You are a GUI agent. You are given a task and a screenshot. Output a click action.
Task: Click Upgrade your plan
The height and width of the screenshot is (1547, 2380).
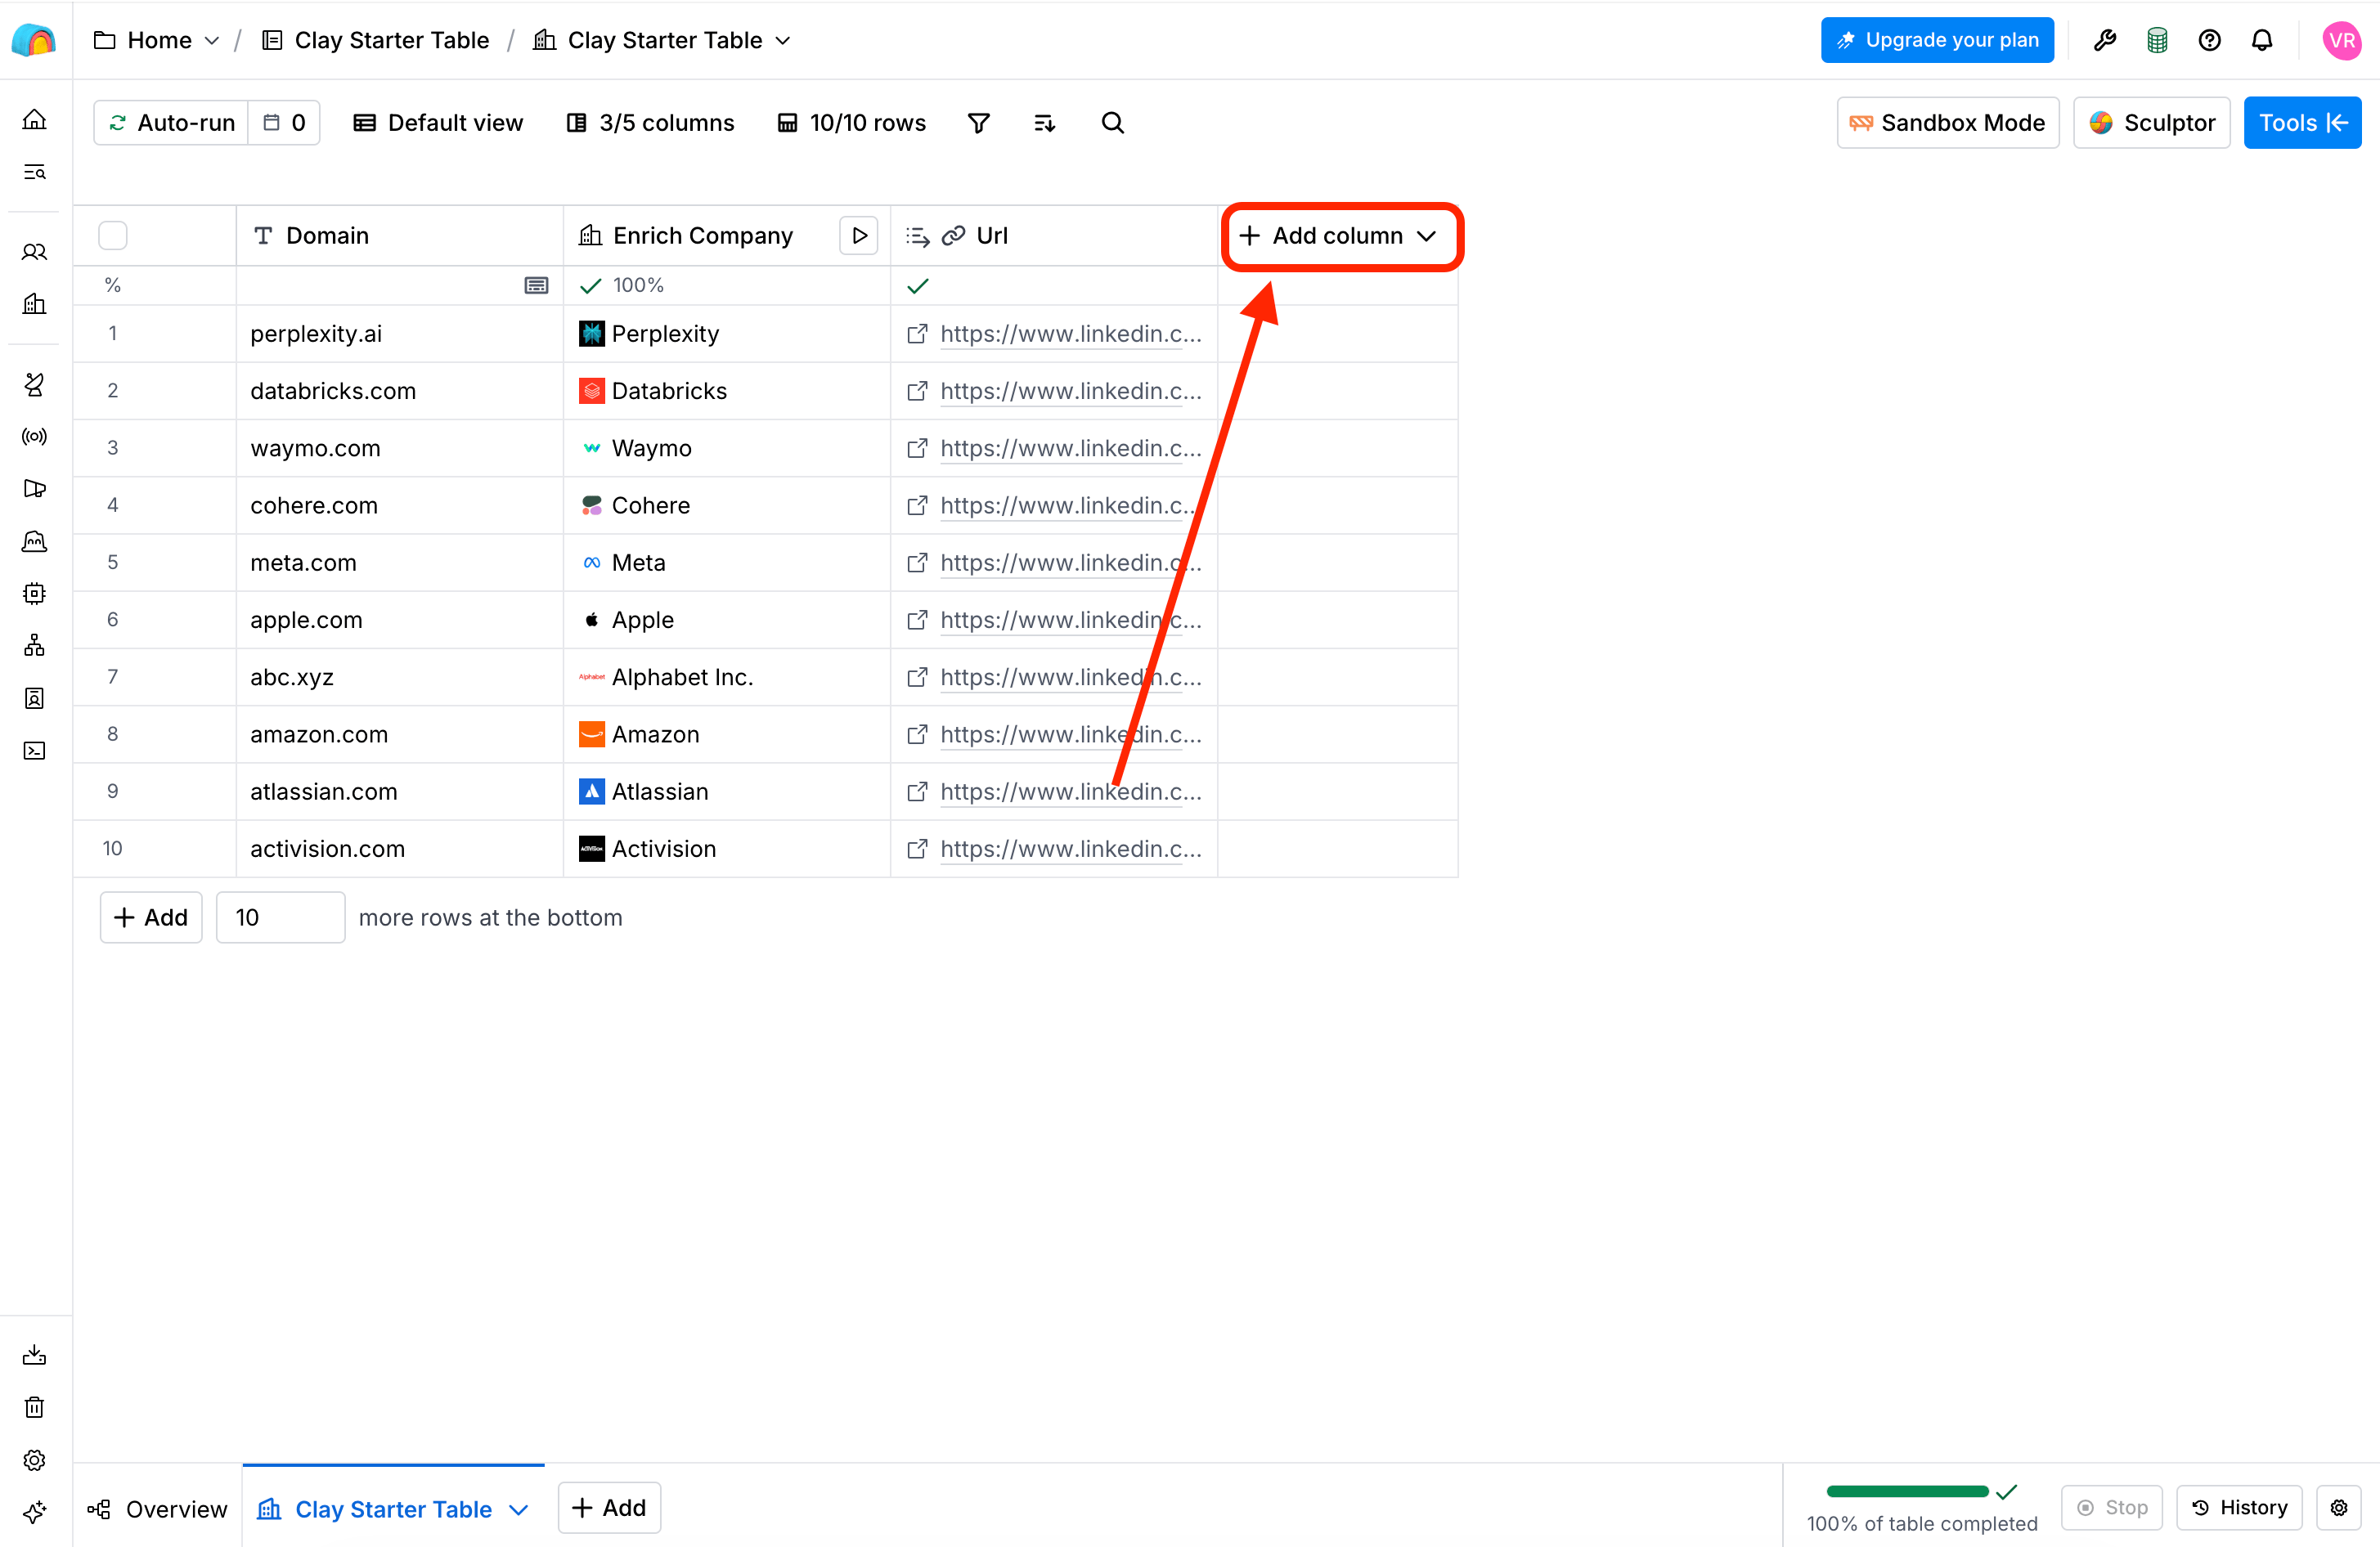(1938, 40)
